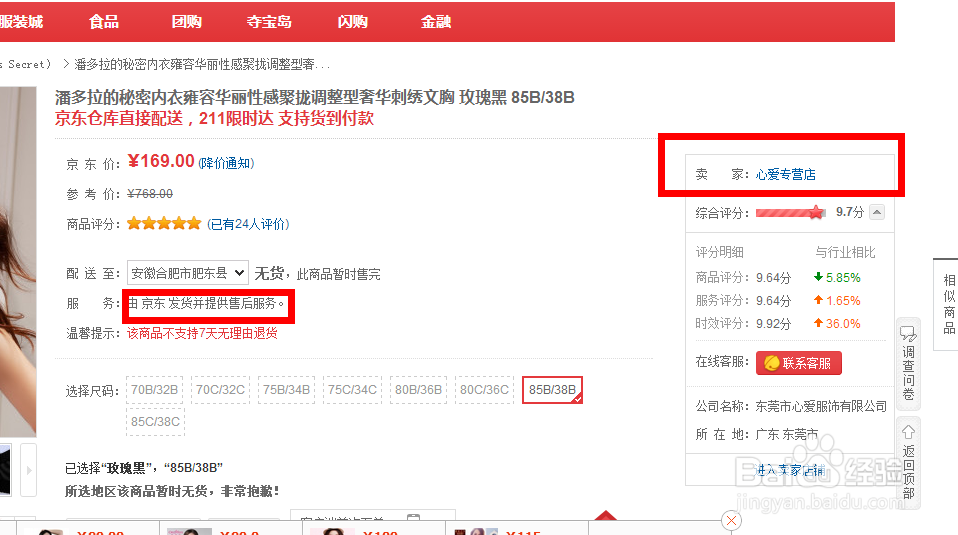The width and height of the screenshot is (958, 535).
Task: Click the 联系客服 contact button
Action: click(799, 363)
